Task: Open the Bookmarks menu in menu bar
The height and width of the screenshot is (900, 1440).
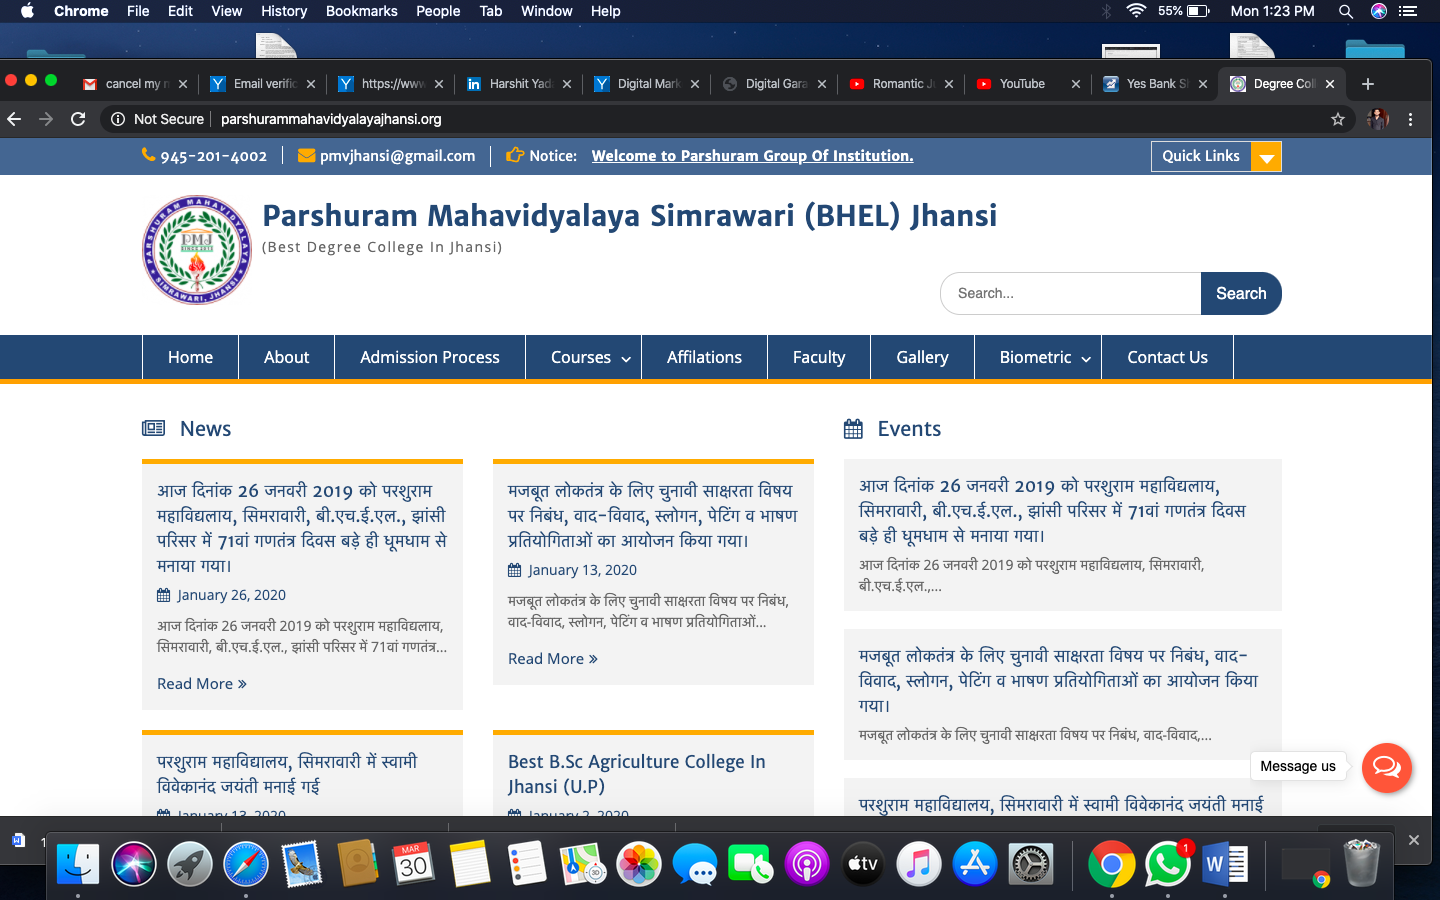Action: tap(361, 11)
